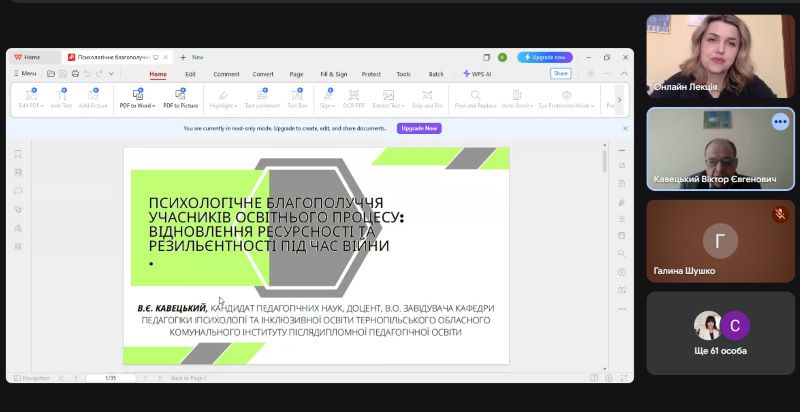Close the Психологічне благополуччя document tab

pyautogui.click(x=165, y=58)
